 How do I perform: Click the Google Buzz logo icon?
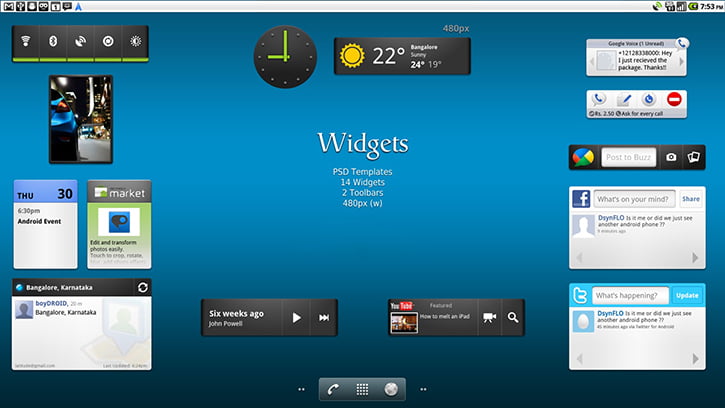pyautogui.click(x=582, y=158)
